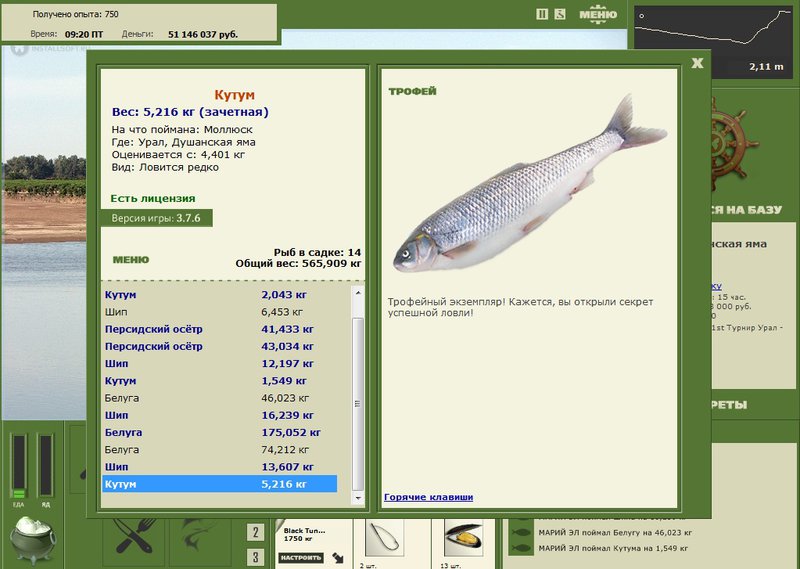Click the pause icon in top bar

[542, 14]
